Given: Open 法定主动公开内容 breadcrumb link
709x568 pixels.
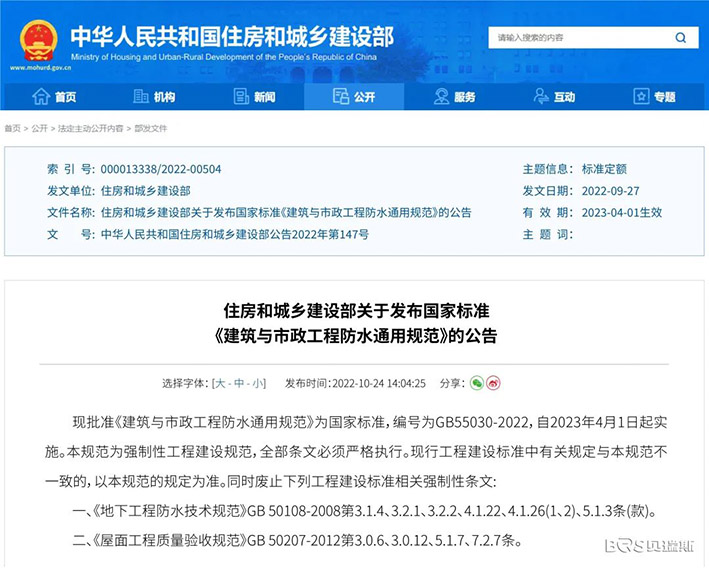Looking at the screenshot, I should (90, 129).
